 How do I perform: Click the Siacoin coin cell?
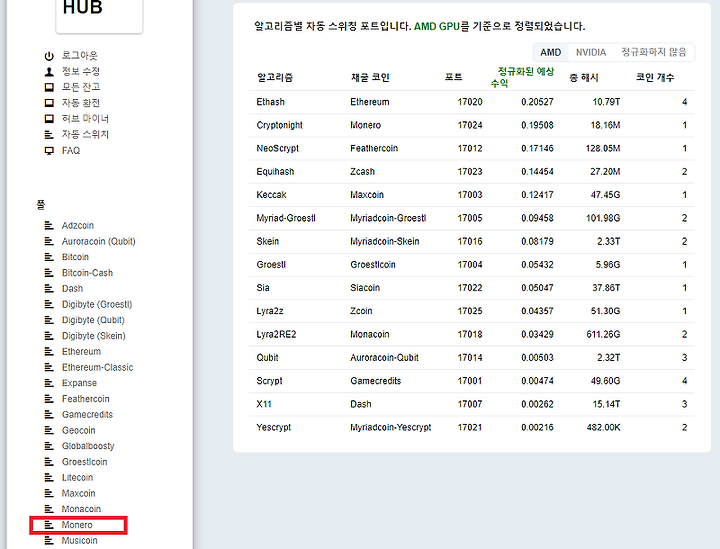pos(365,288)
